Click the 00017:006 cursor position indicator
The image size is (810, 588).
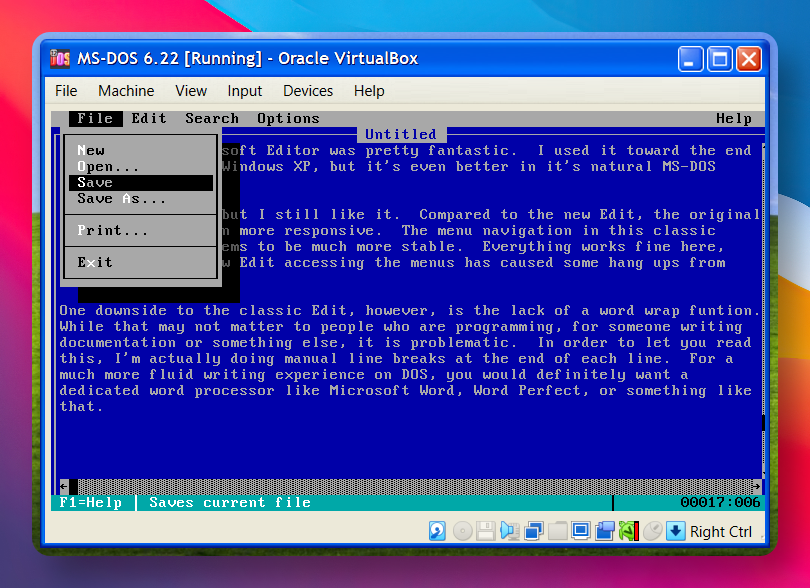point(720,503)
